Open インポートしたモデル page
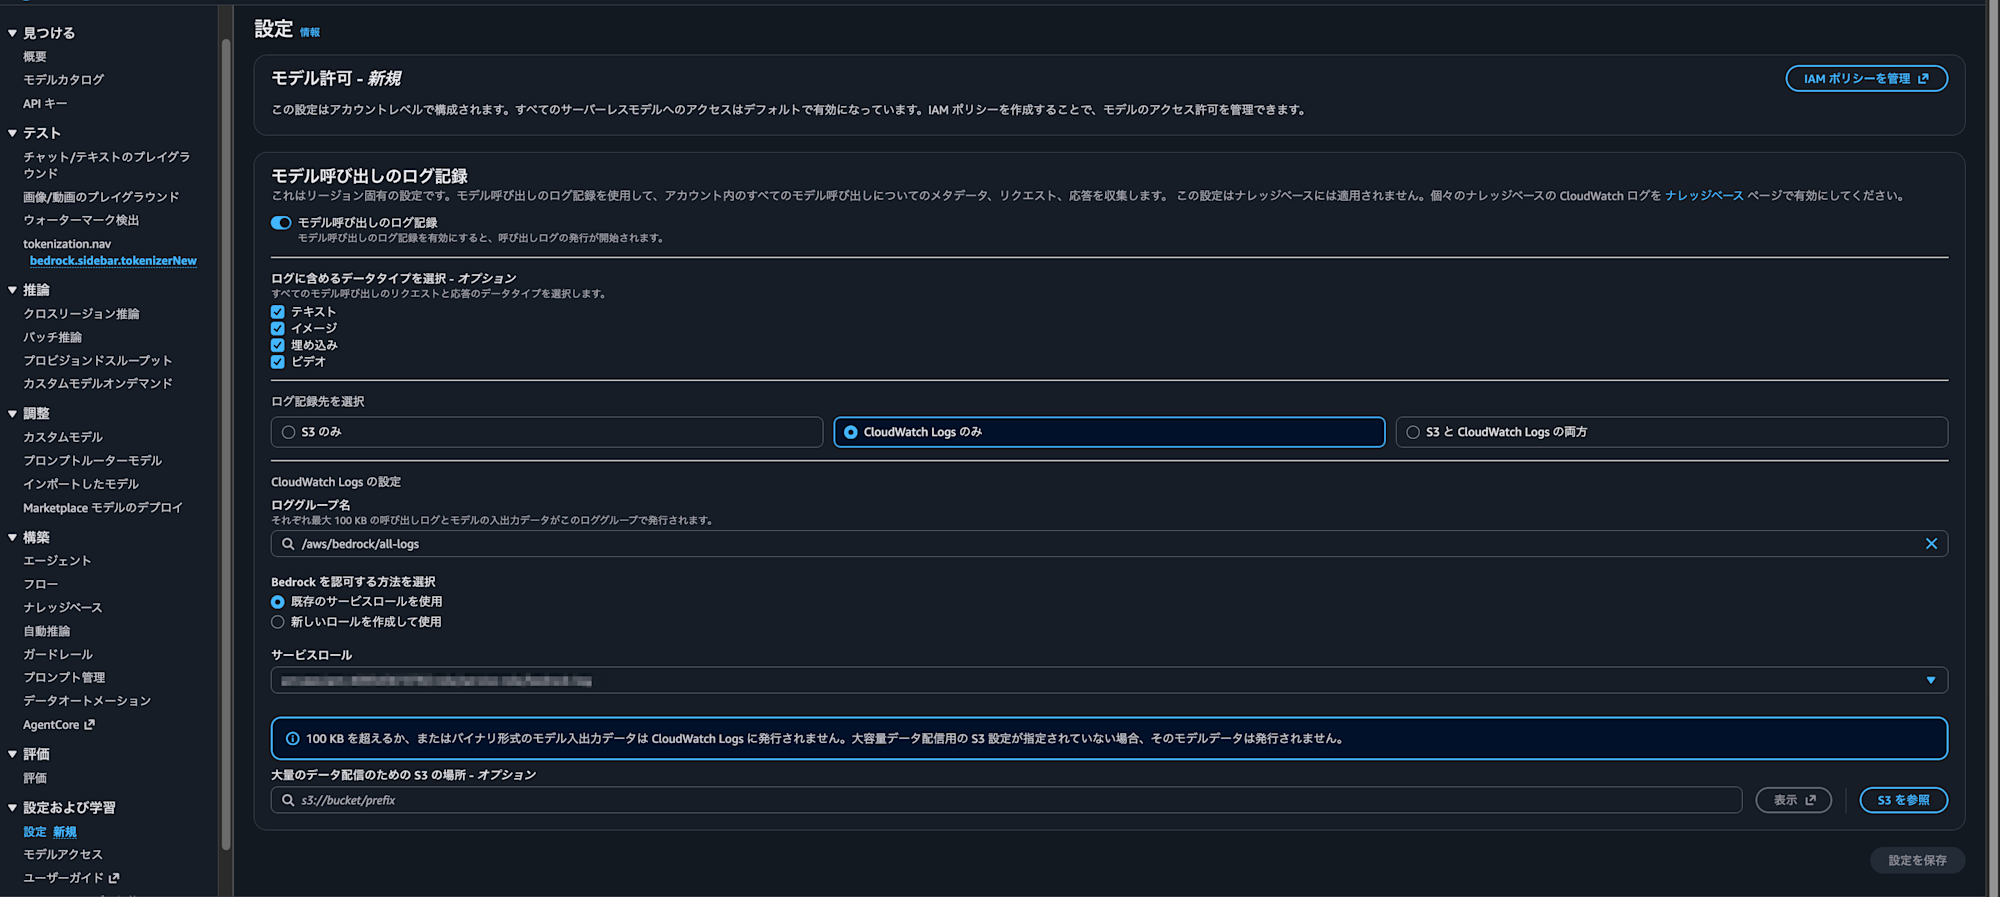Image resolution: width=2000 pixels, height=897 pixels. (81, 484)
